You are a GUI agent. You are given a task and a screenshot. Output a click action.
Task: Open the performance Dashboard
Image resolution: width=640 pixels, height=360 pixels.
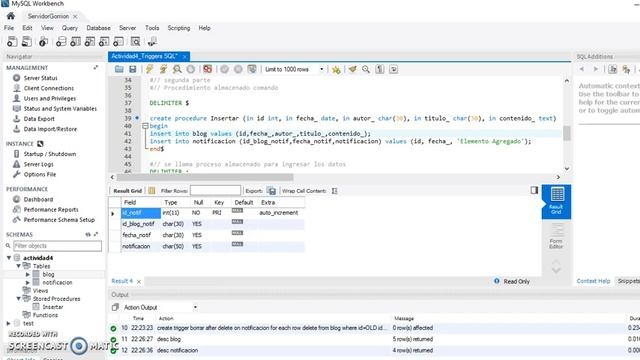click(38, 199)
